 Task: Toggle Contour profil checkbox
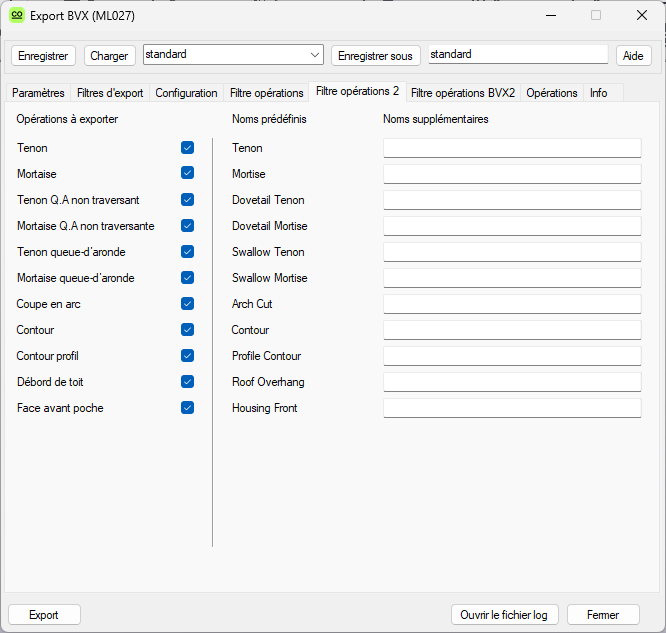tap(187, 356)
